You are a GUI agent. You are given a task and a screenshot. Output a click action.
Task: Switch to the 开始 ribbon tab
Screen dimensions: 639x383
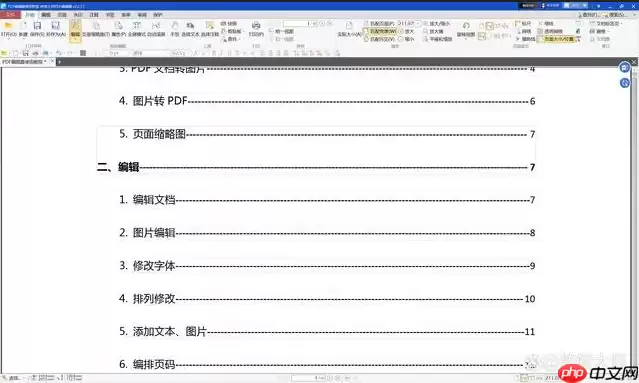tap(30, 15)
